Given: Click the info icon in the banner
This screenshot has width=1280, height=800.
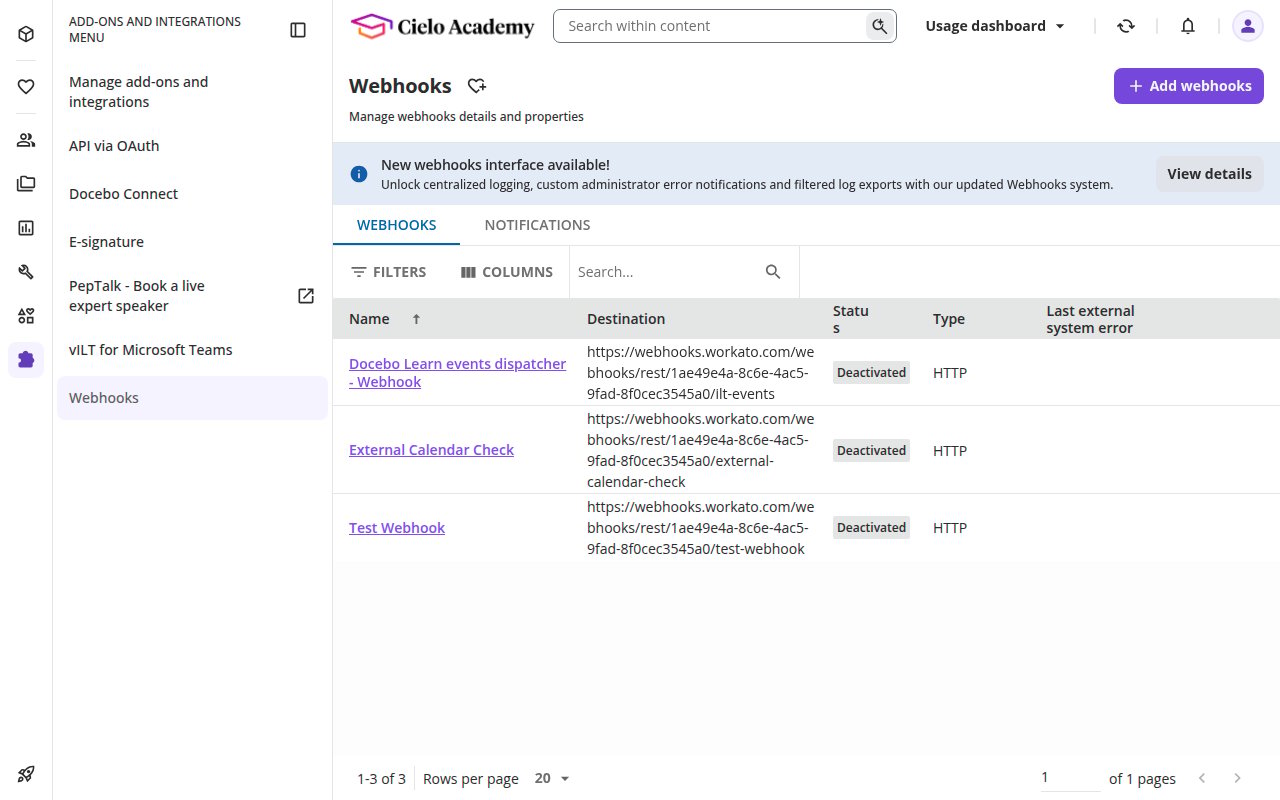Looking at the screenshot, I should coord(359,174).
